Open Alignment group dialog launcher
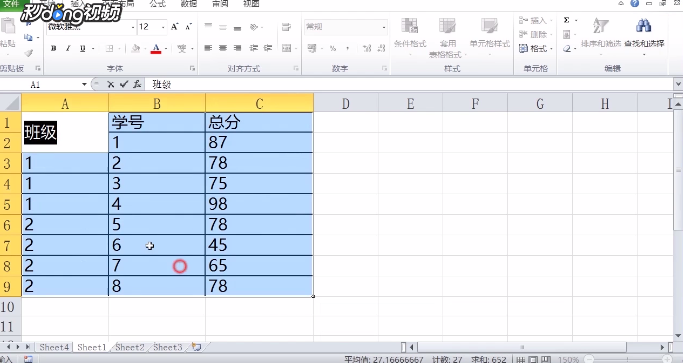 (x=296, y=68)
